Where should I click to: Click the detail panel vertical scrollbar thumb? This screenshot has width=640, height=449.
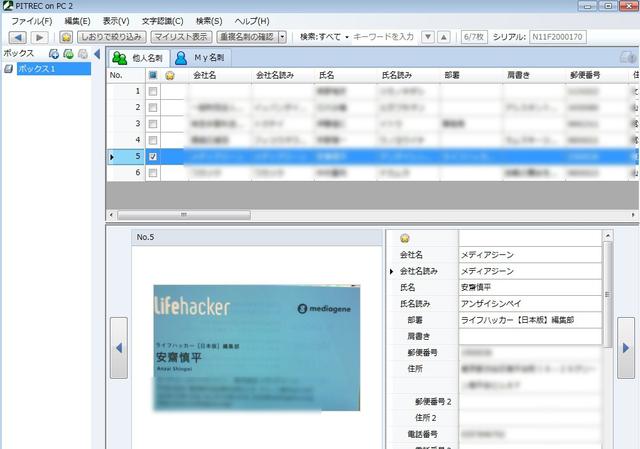(607, 294)
